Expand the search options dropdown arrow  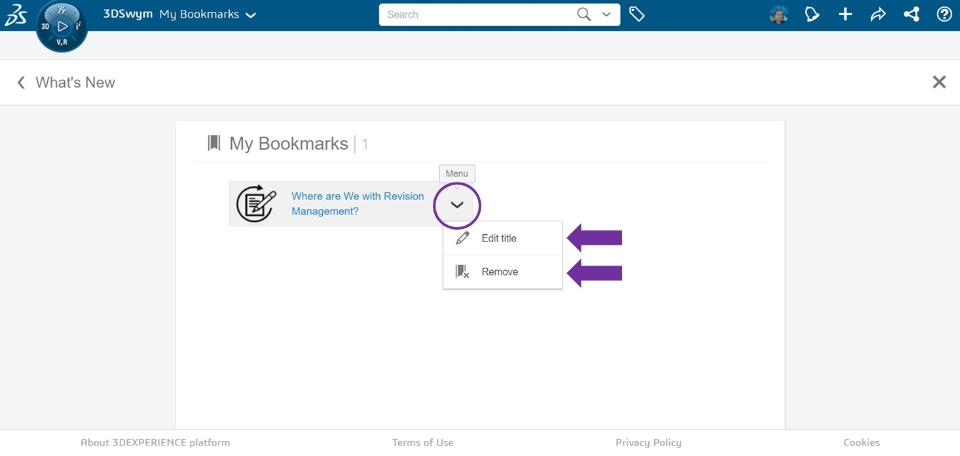[x=606, y=15]
